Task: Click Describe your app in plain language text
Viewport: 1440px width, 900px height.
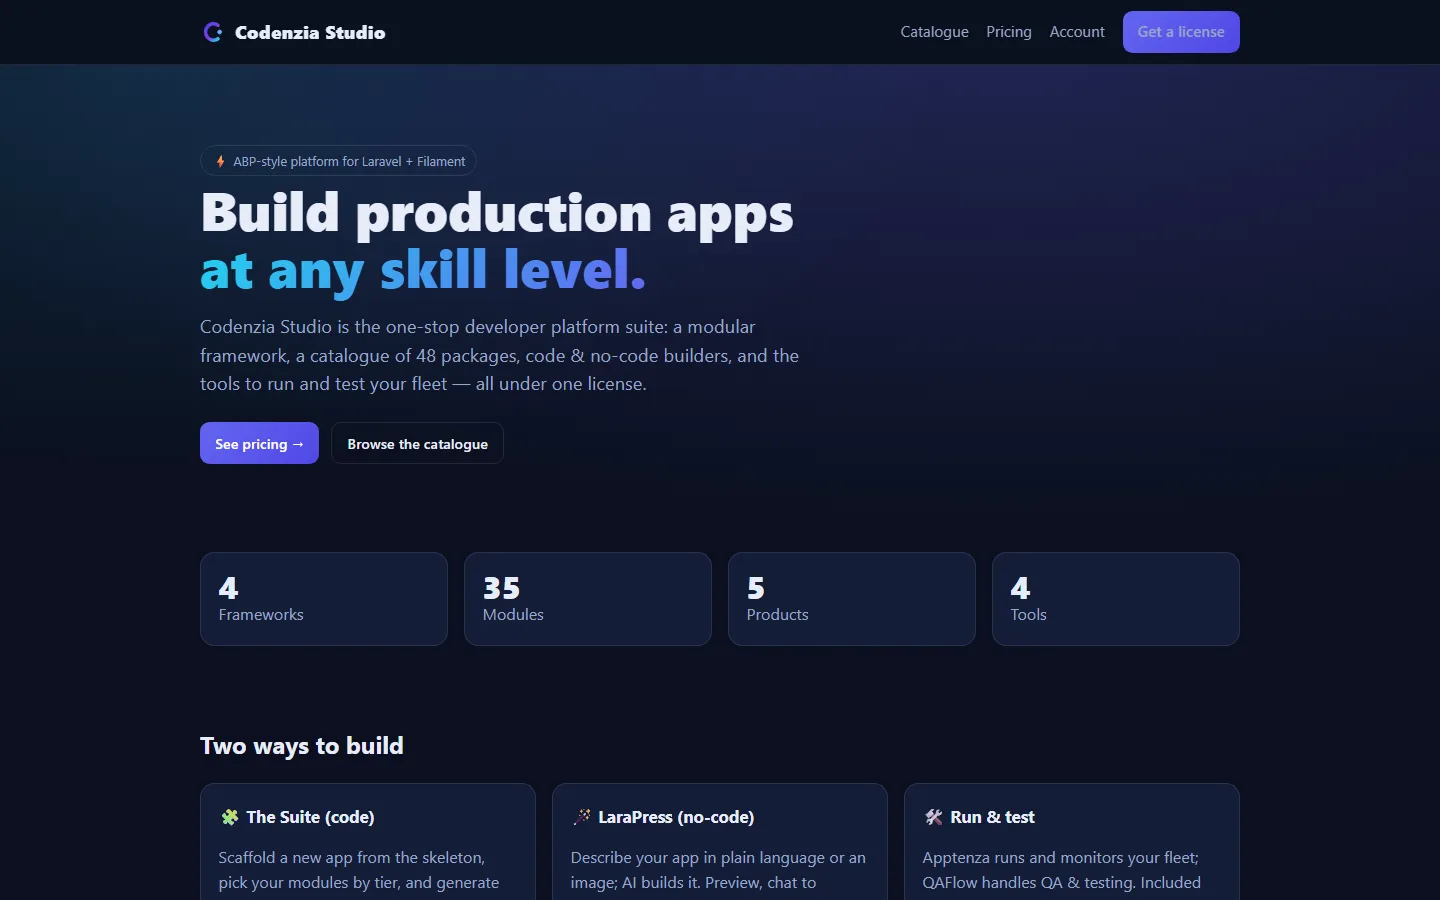Action: (718, 871)
